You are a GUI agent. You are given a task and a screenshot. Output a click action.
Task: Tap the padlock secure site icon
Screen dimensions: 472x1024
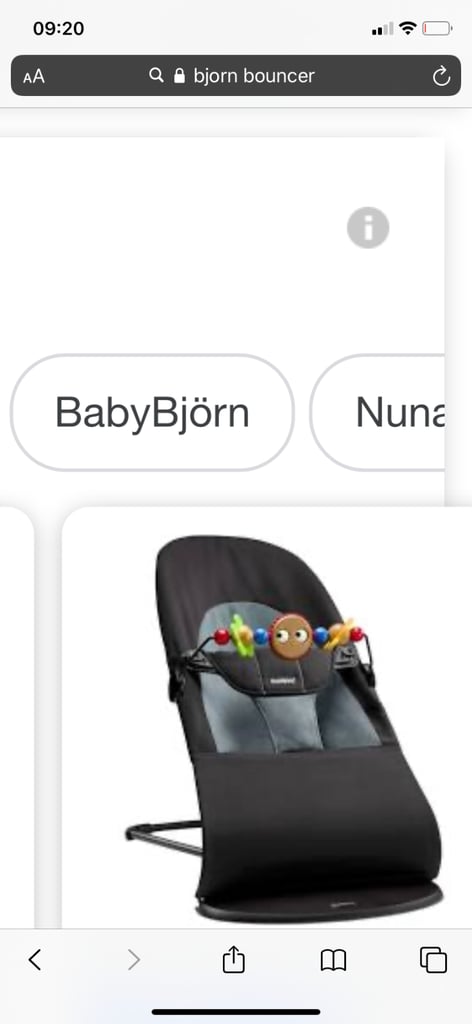[x=180, y=76]
